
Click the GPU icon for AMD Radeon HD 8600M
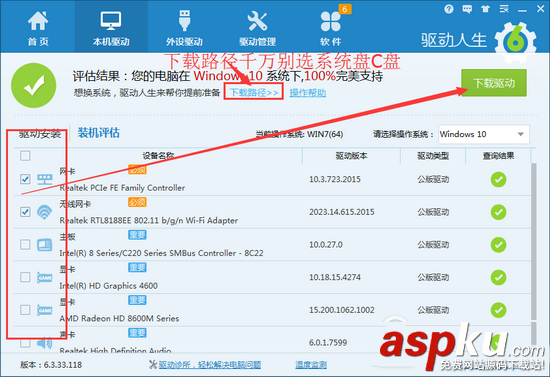coord(45,310)
